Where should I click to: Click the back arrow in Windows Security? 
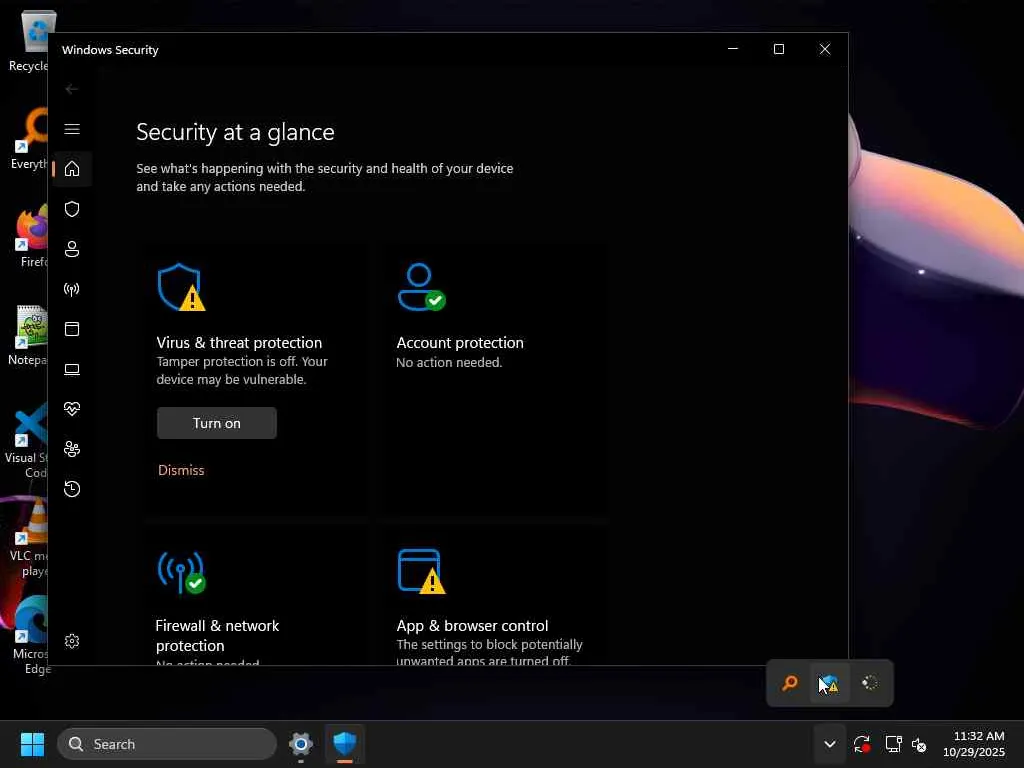pyautogui.click(x=72, y=89)
